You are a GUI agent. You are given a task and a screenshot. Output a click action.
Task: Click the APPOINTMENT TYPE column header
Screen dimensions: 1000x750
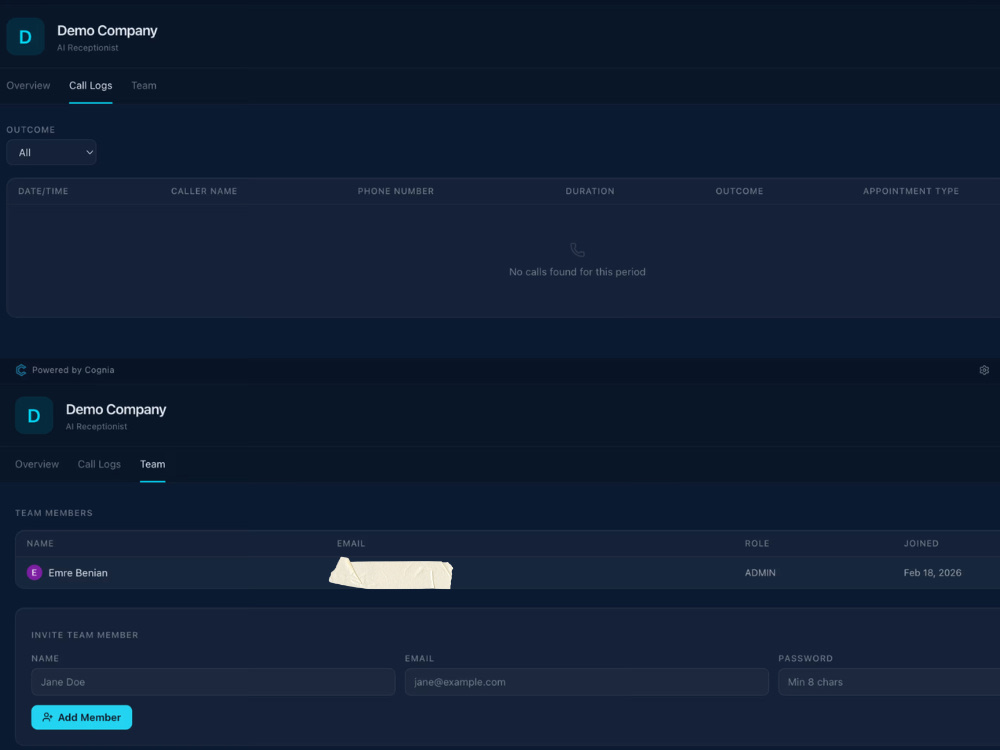(x=911, y=191)
